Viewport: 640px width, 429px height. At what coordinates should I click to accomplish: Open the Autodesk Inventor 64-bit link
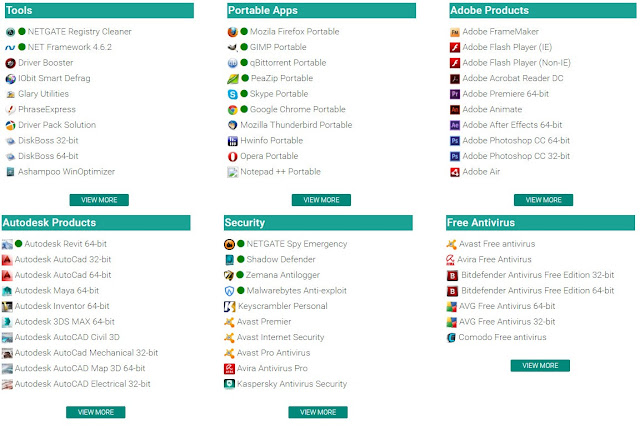click(62, 306)
